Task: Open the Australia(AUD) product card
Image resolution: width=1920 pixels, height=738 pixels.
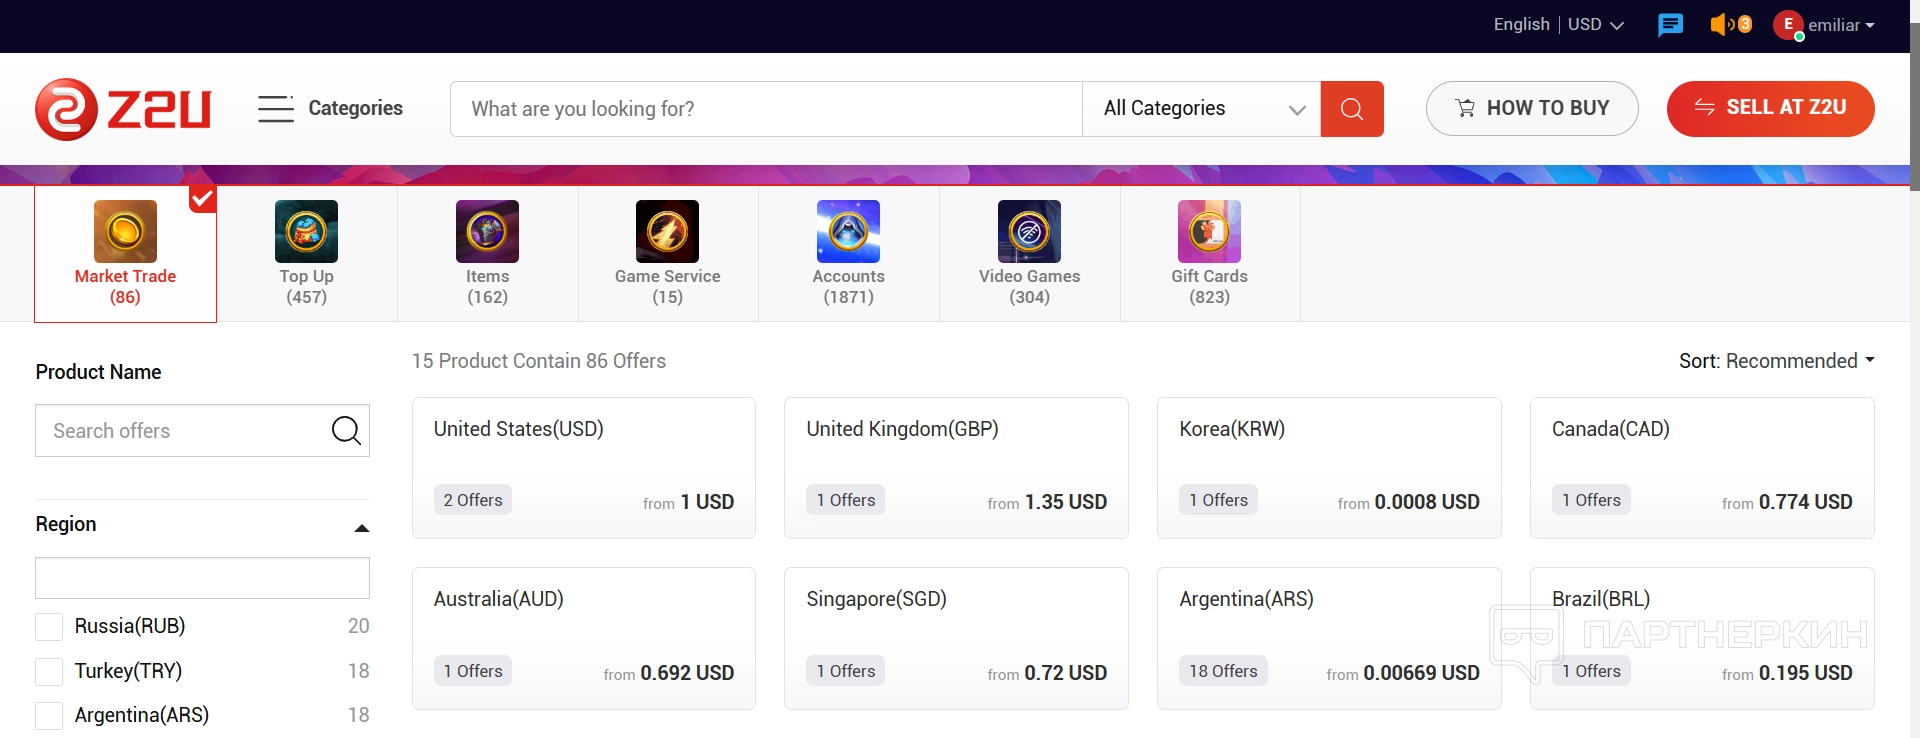Action: [584, 639]
